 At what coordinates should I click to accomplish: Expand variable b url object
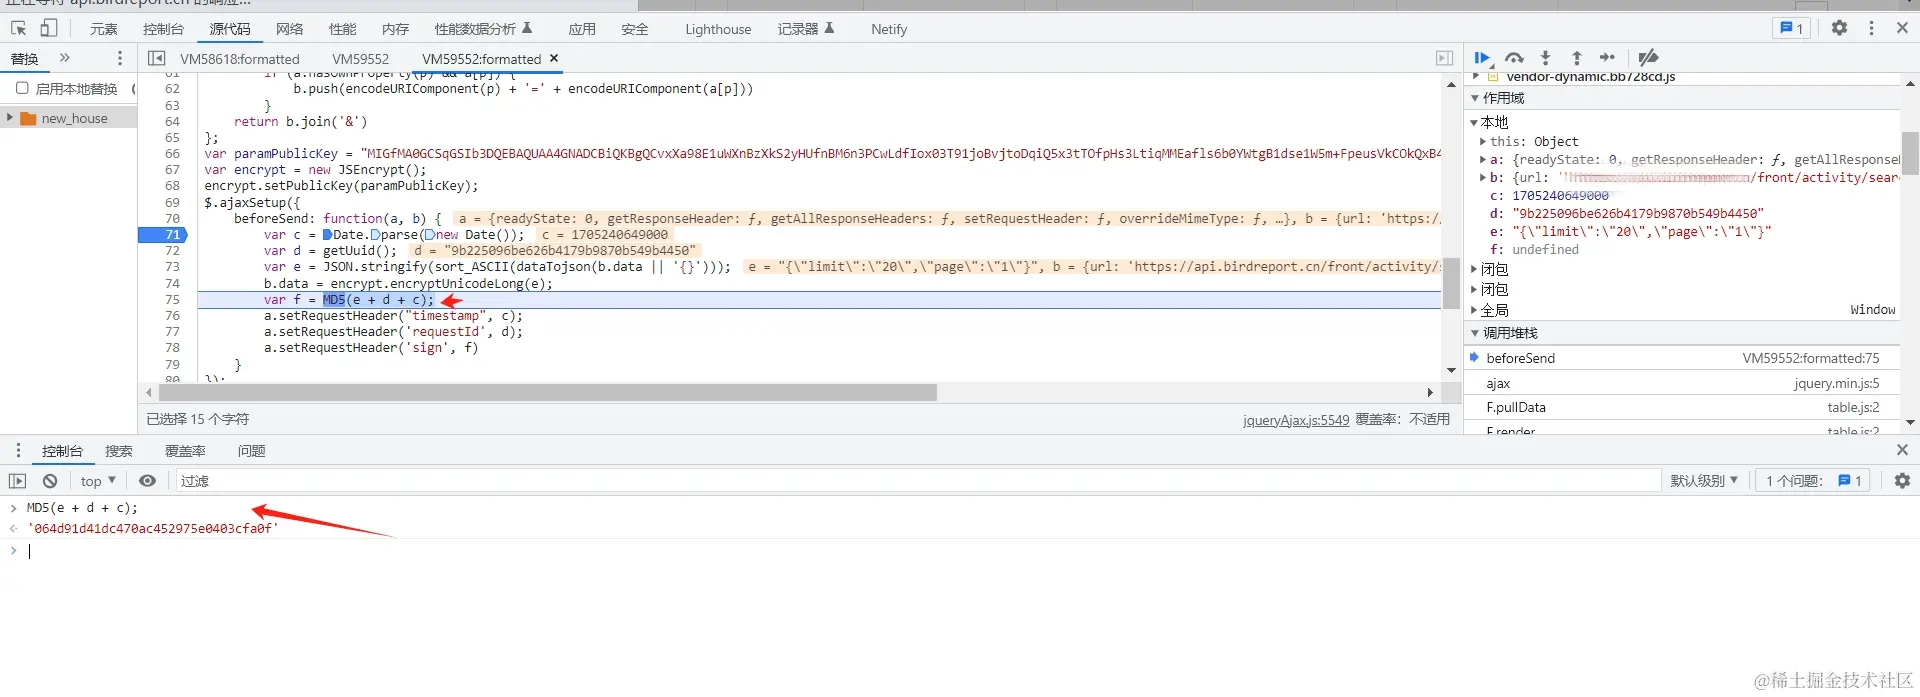tap(1483, 178)
